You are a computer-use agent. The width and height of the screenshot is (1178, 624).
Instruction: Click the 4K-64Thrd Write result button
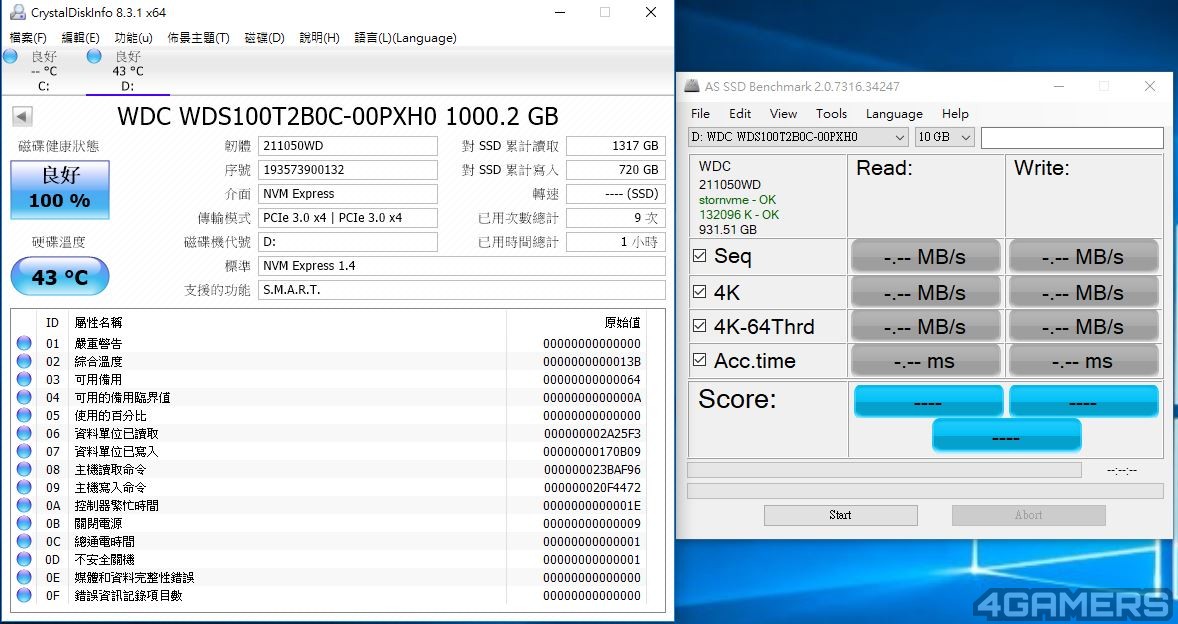[x=1083, y=327]
